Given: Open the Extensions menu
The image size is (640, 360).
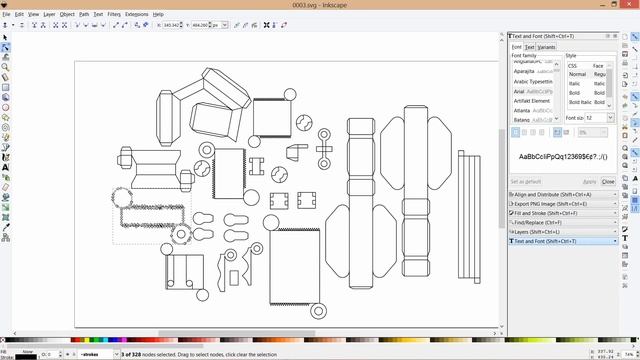Looking at the screenshot, I should click(136, 14).
